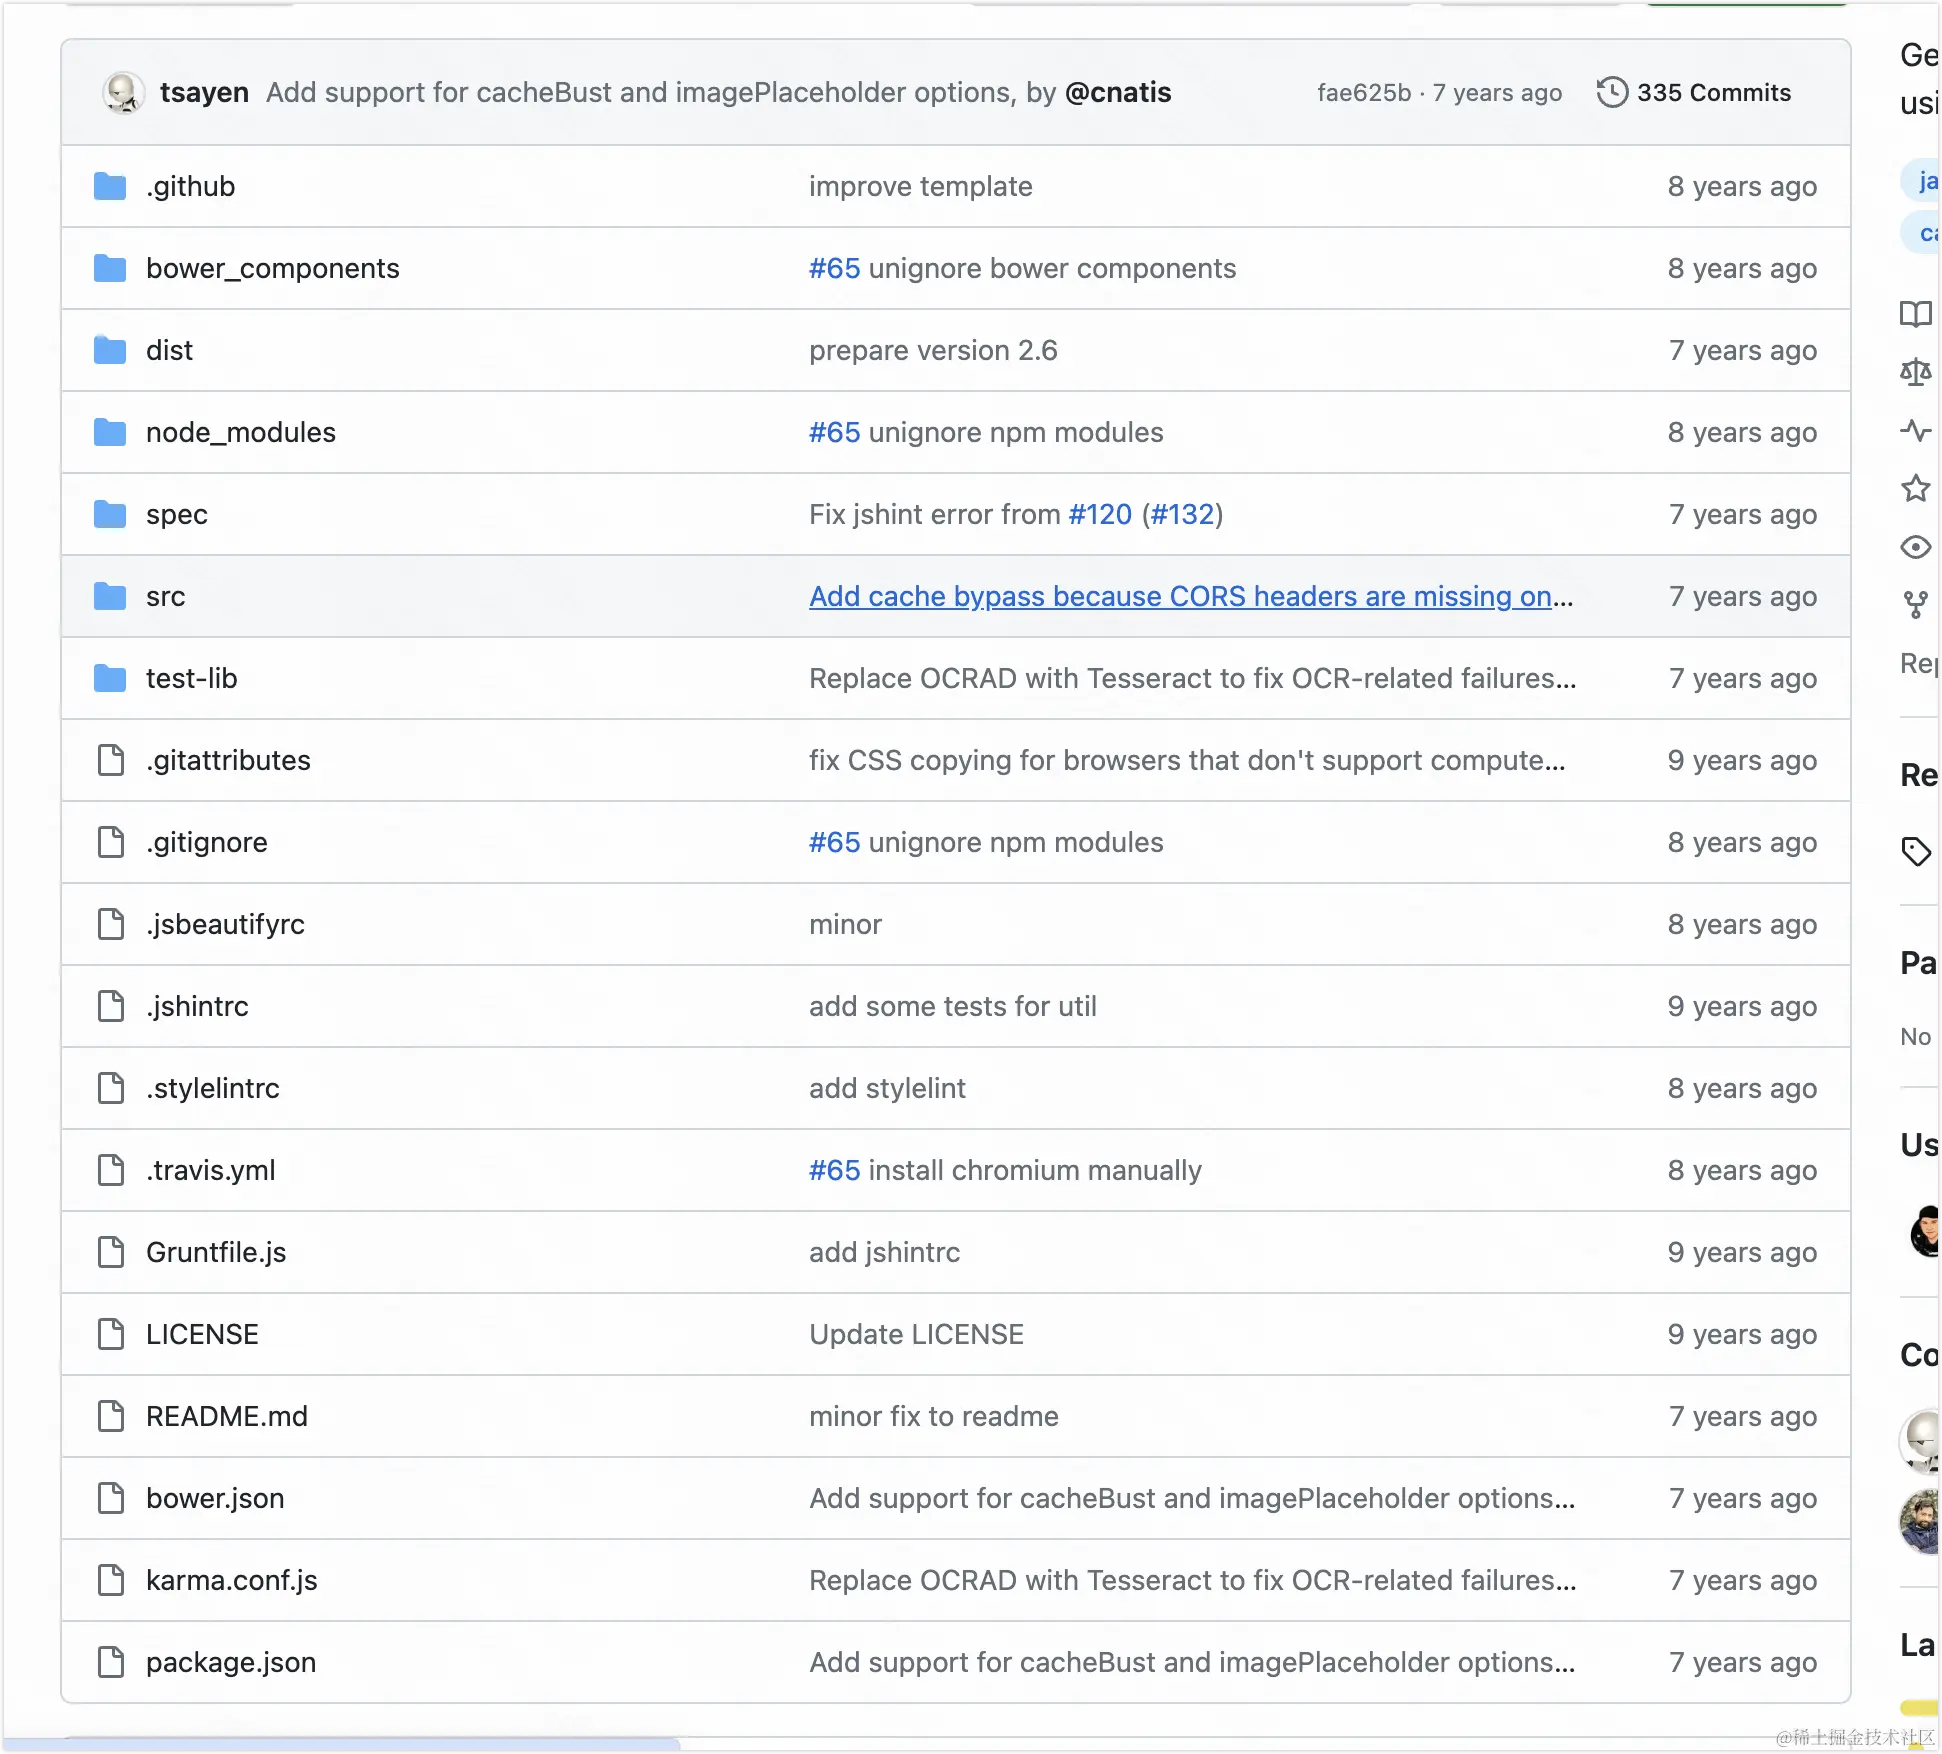Click commit hash fae625b
The height and width of the screenshot is (1754, 1942).
(x=1363, y=92)
